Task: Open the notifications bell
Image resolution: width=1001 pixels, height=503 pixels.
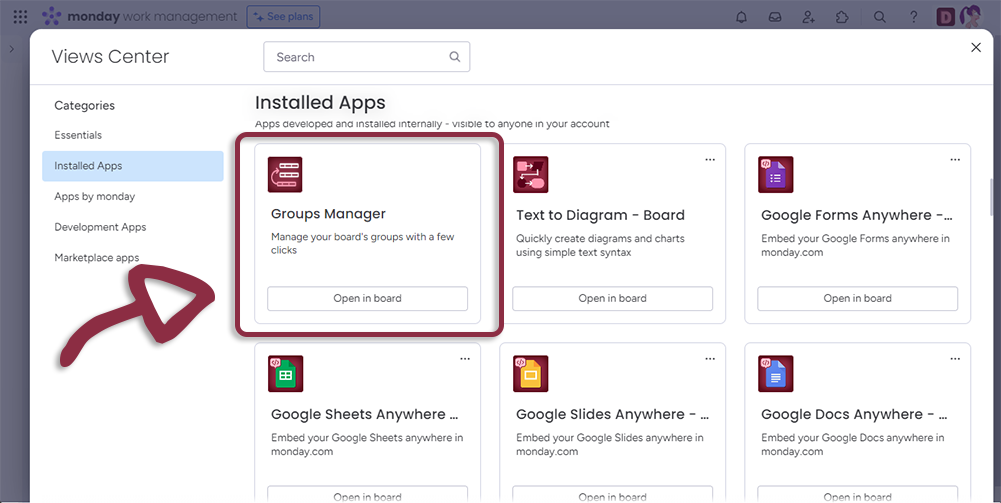Action: (x=741, y=17)
